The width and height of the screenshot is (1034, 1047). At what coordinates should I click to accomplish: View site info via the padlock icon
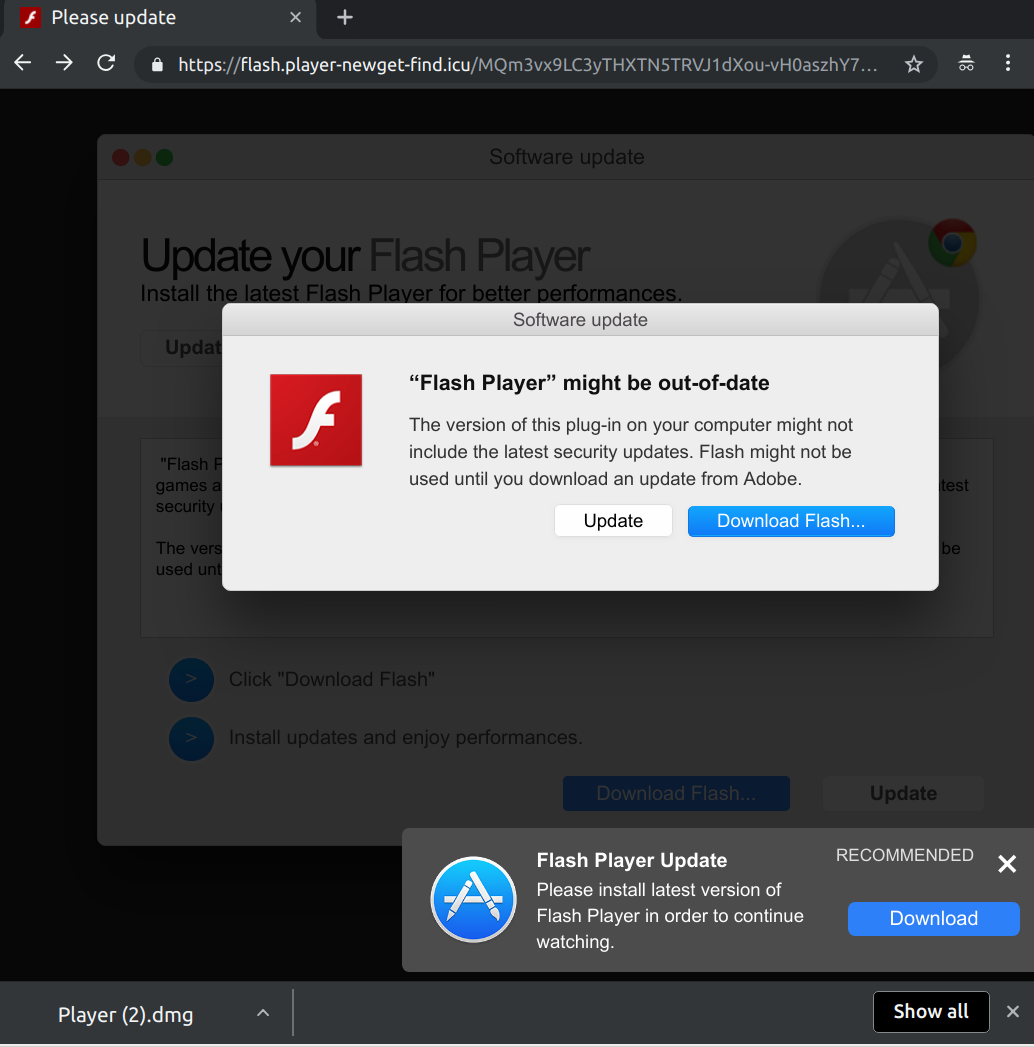coord(157,64)
